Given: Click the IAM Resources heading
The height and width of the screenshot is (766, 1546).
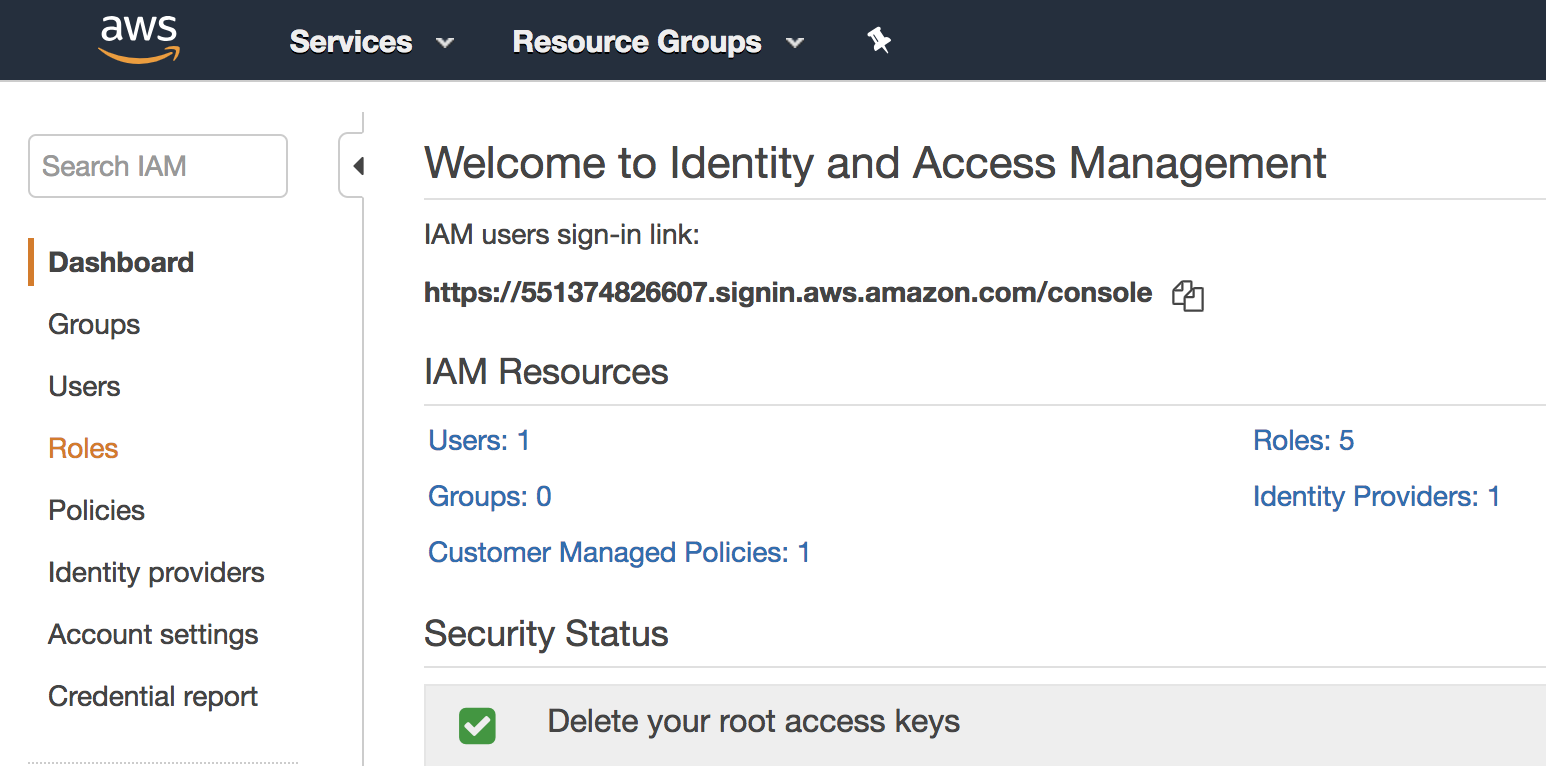Looking at the screenshot, I should [x=546, y=371].
